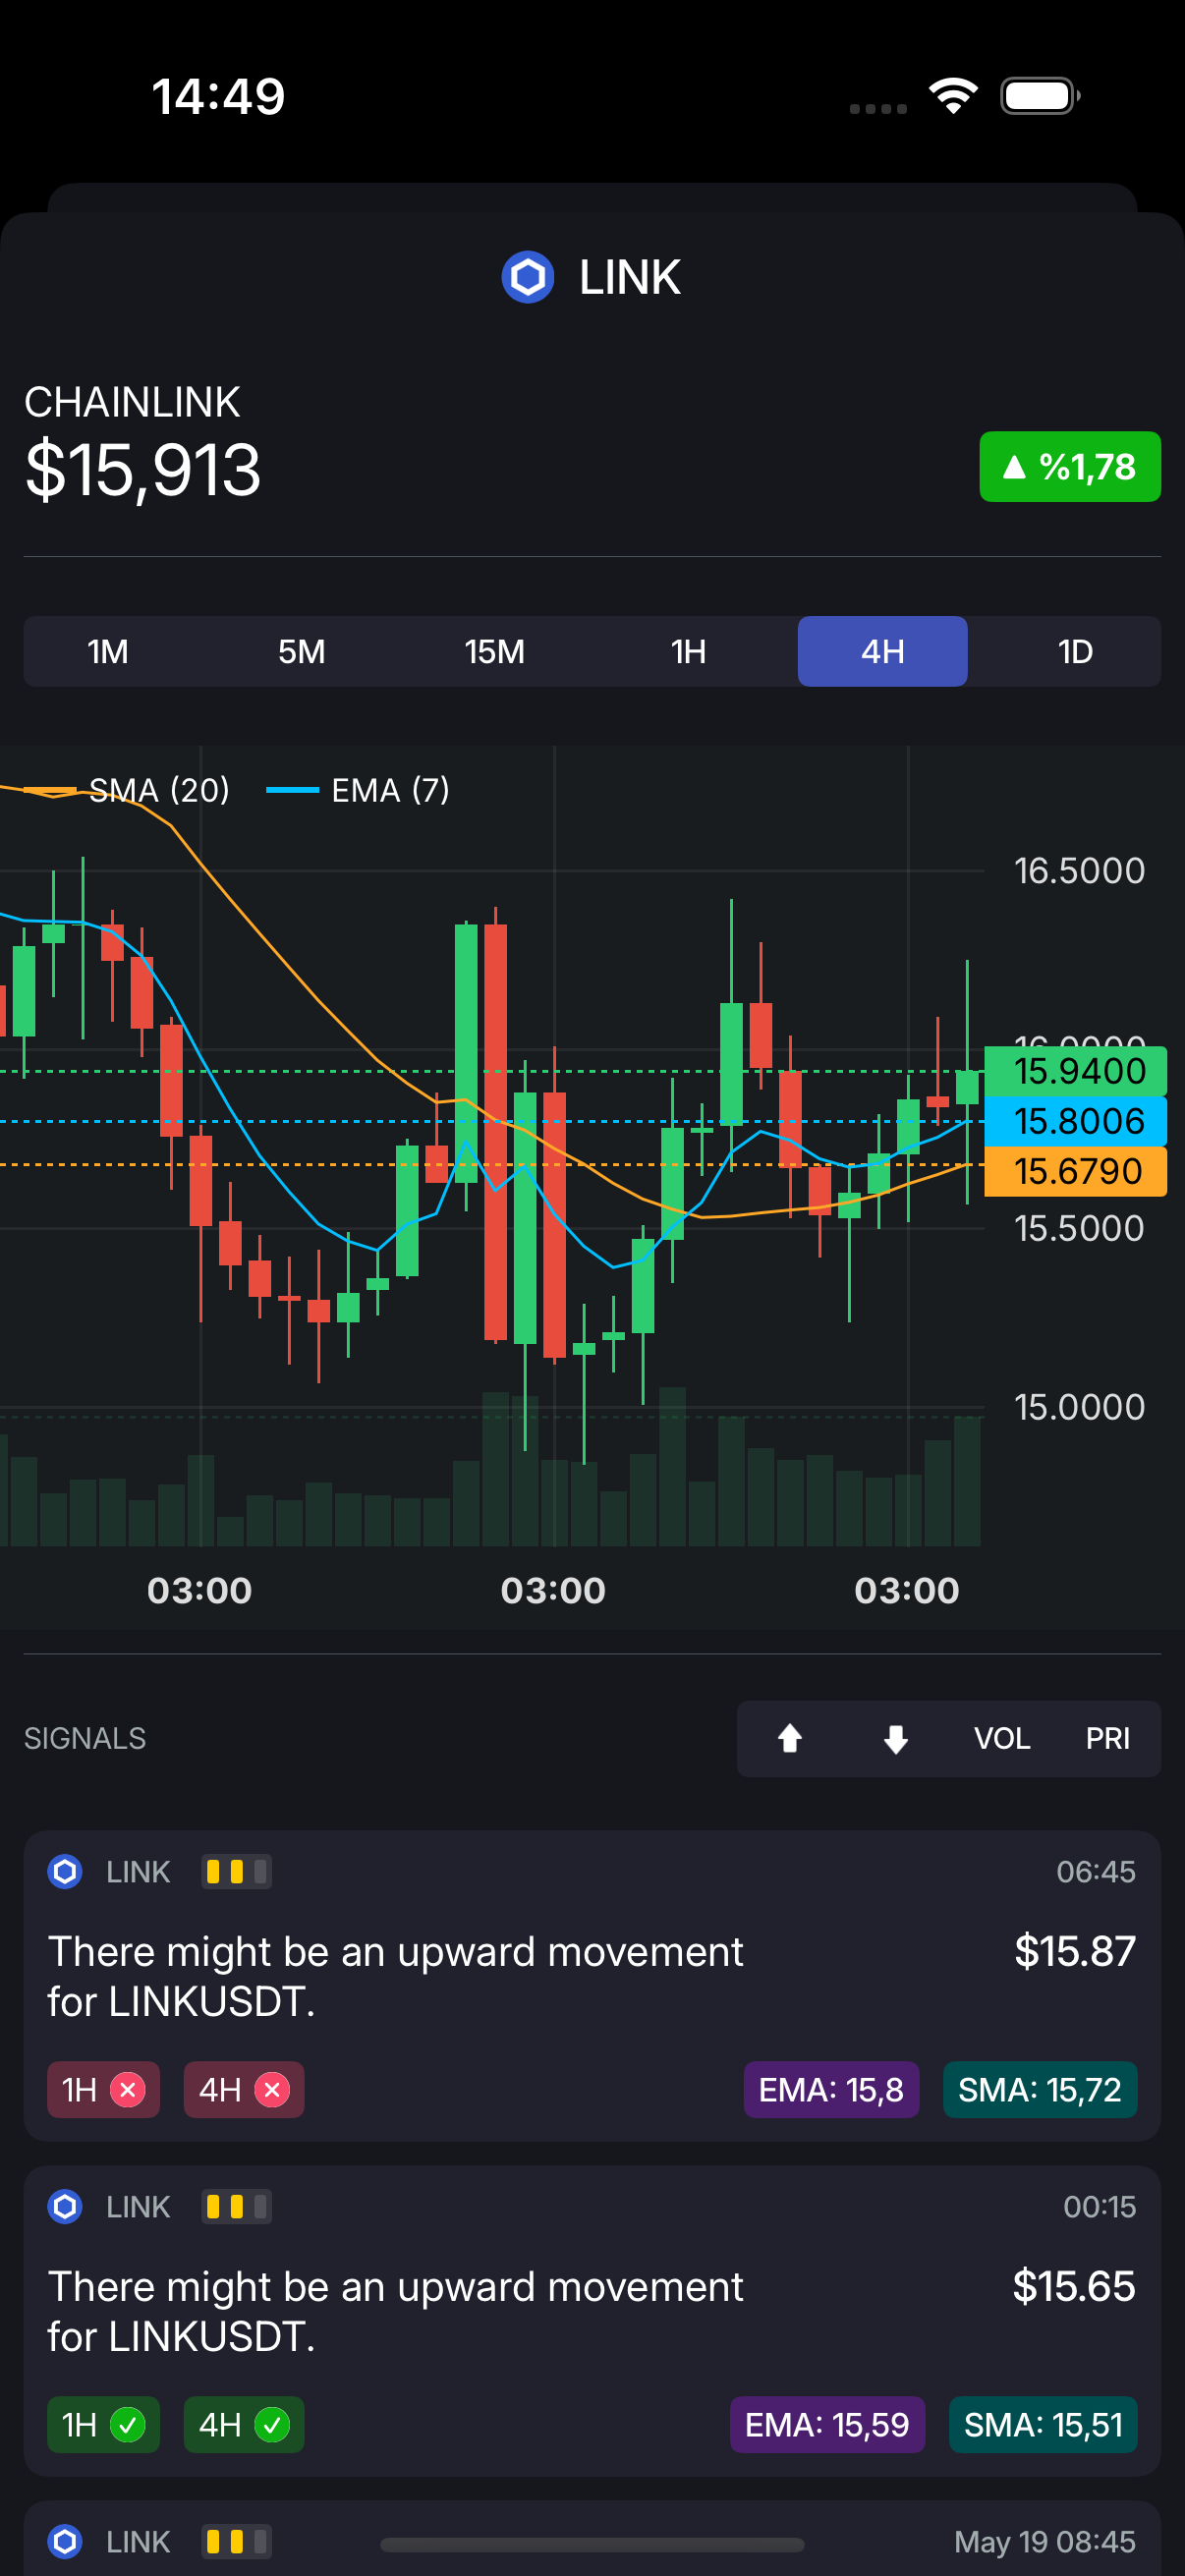The width and height of the screenshot is (1185, 2576).
Task: Tap the $15.65 signal price
Action: [1074, 2286]
